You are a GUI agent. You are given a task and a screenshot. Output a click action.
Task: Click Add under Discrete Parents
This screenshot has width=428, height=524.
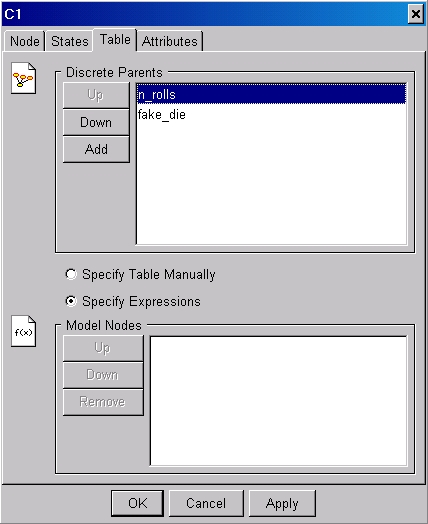pos(96,149)
